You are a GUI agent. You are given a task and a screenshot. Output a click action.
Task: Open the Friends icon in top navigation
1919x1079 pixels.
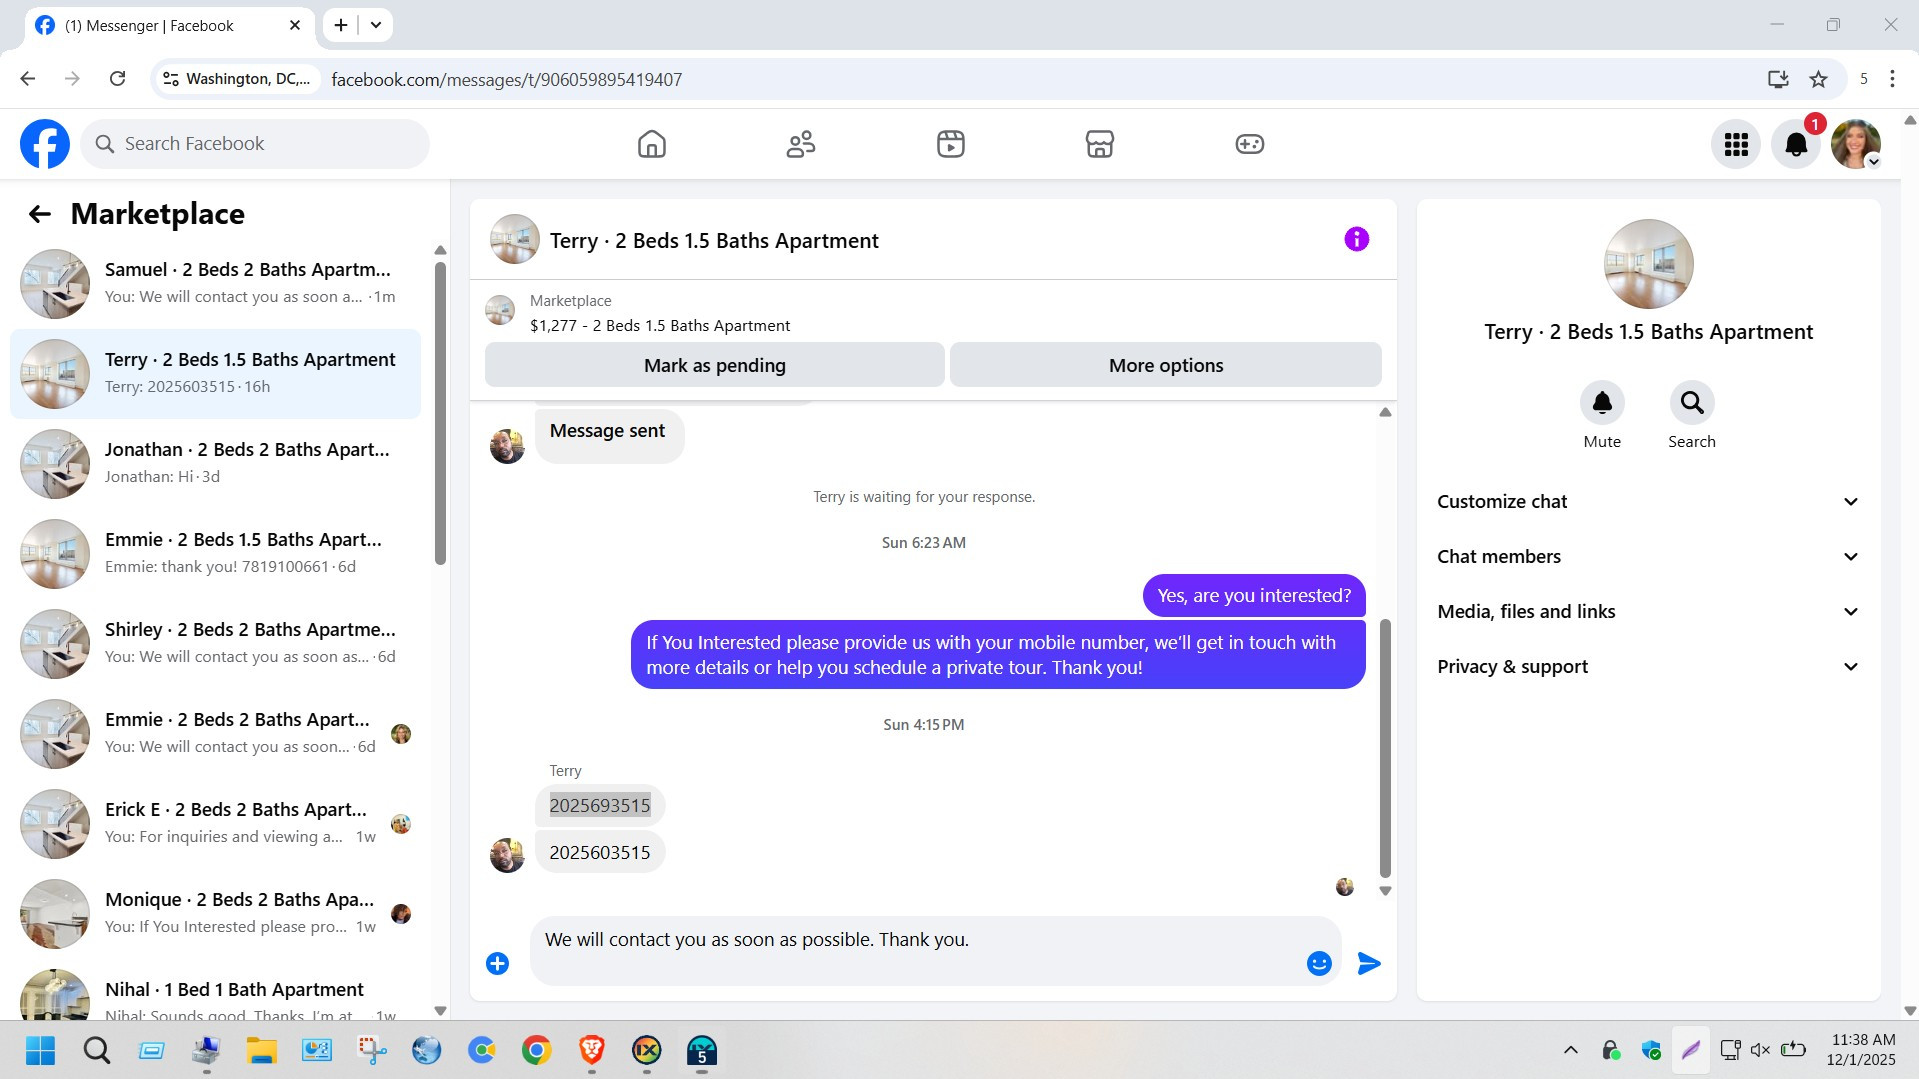point(801,144)
